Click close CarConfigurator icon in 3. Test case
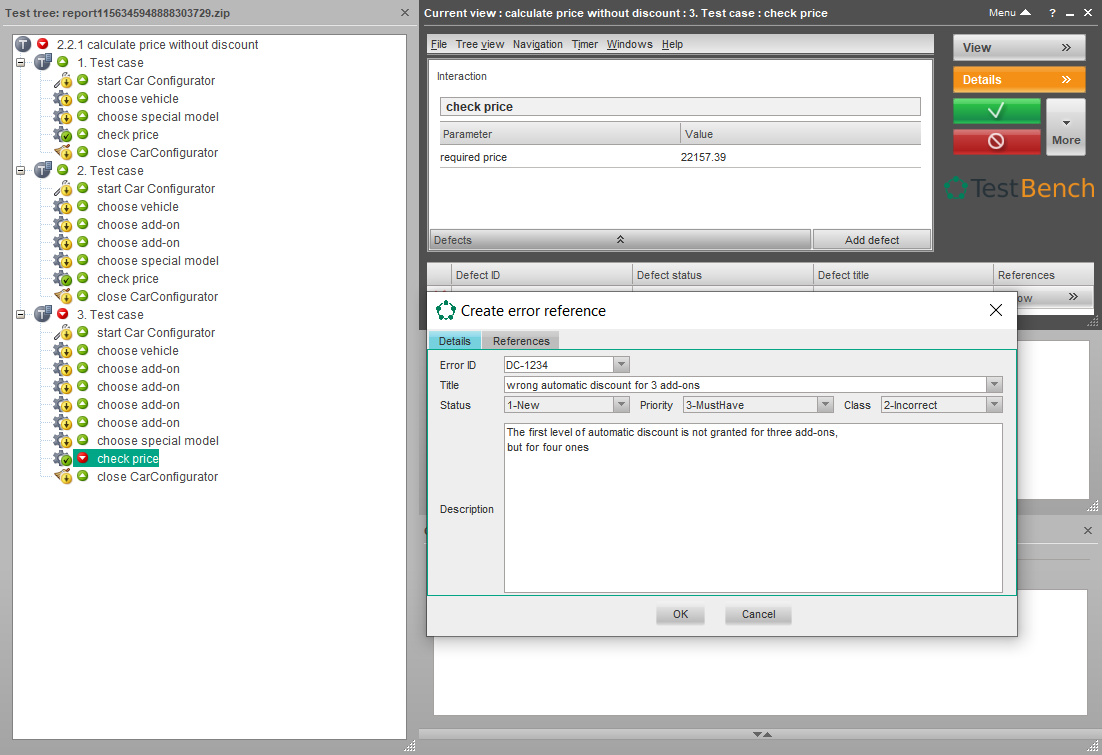Image resolution: width=1102 pixels, height=755 pixels. (x=63, y=477)
